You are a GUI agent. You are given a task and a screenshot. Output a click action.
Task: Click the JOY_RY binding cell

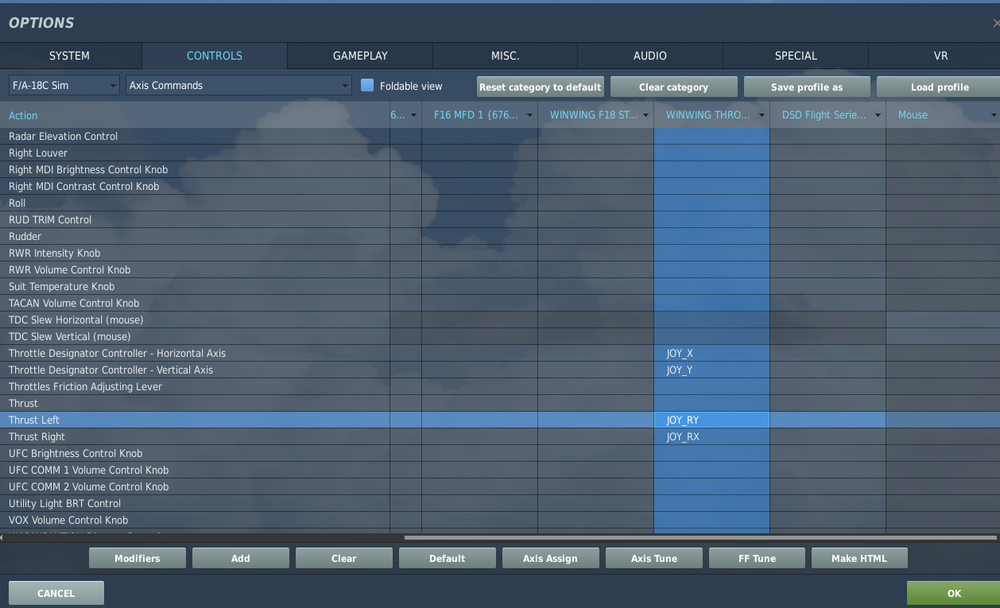pos(712,420)
